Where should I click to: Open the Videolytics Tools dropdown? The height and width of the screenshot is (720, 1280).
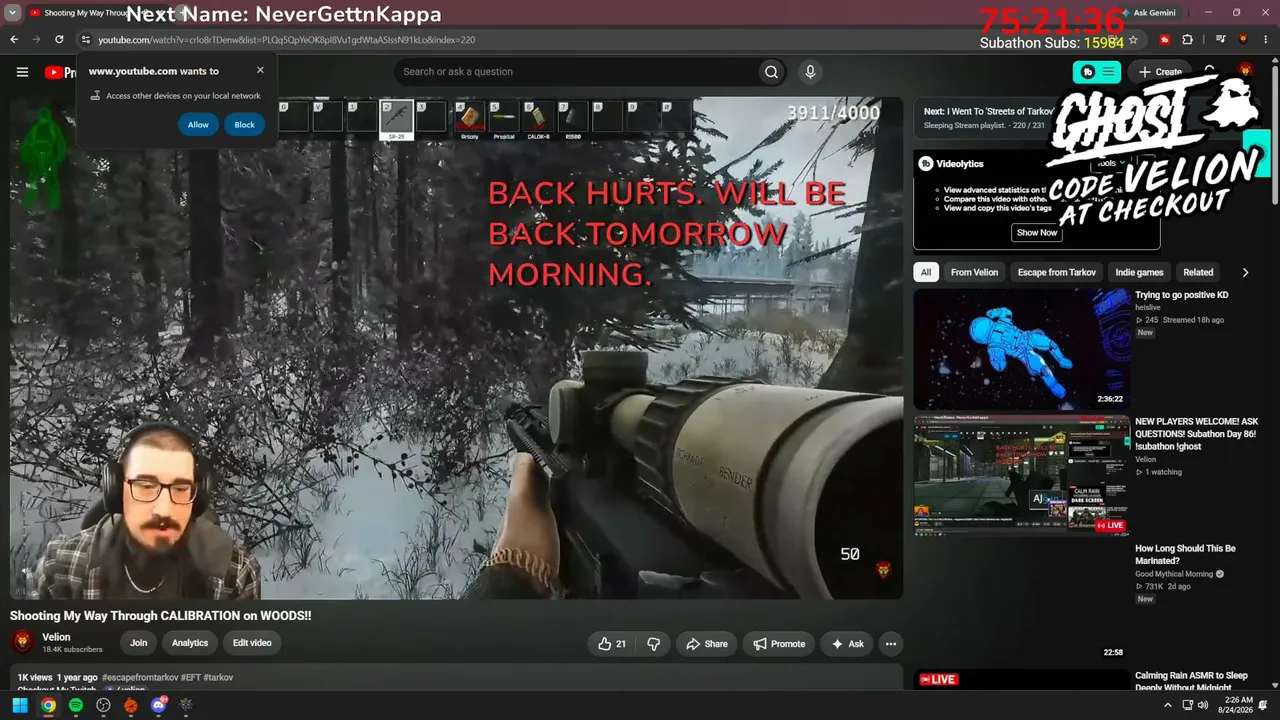tap(1109, 163)
